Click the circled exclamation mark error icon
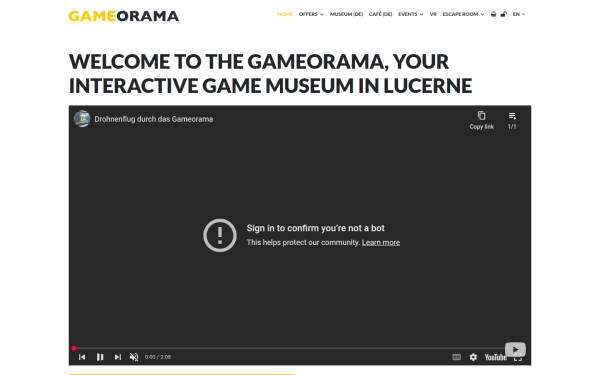600x375 pixels. 220,235
